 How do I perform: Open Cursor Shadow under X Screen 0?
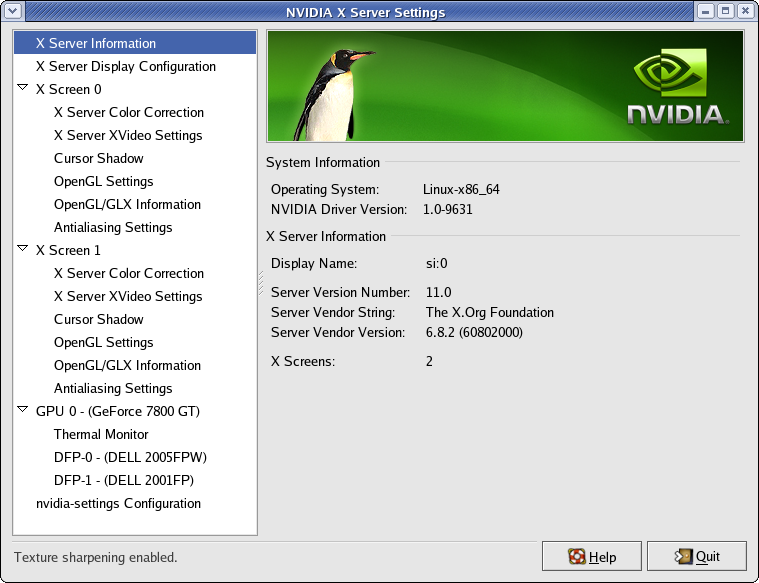99,158
